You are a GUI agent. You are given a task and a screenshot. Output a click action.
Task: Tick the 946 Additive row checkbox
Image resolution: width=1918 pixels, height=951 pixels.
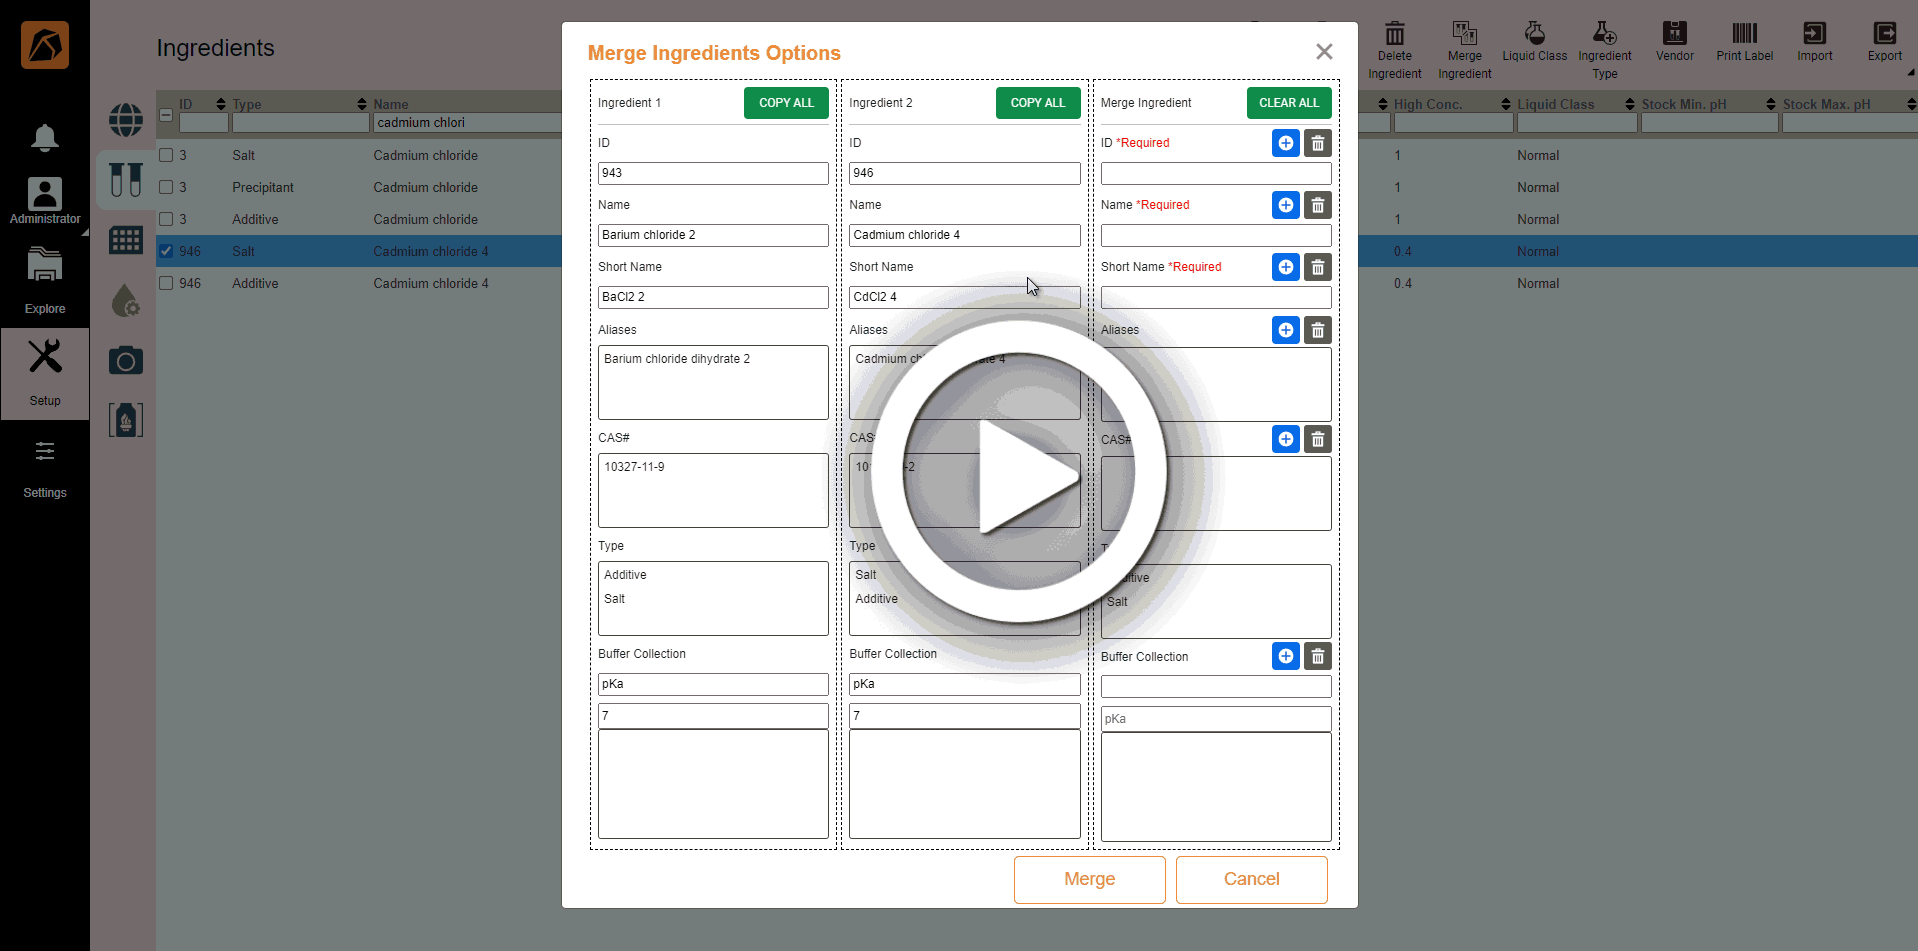point(167,283)
